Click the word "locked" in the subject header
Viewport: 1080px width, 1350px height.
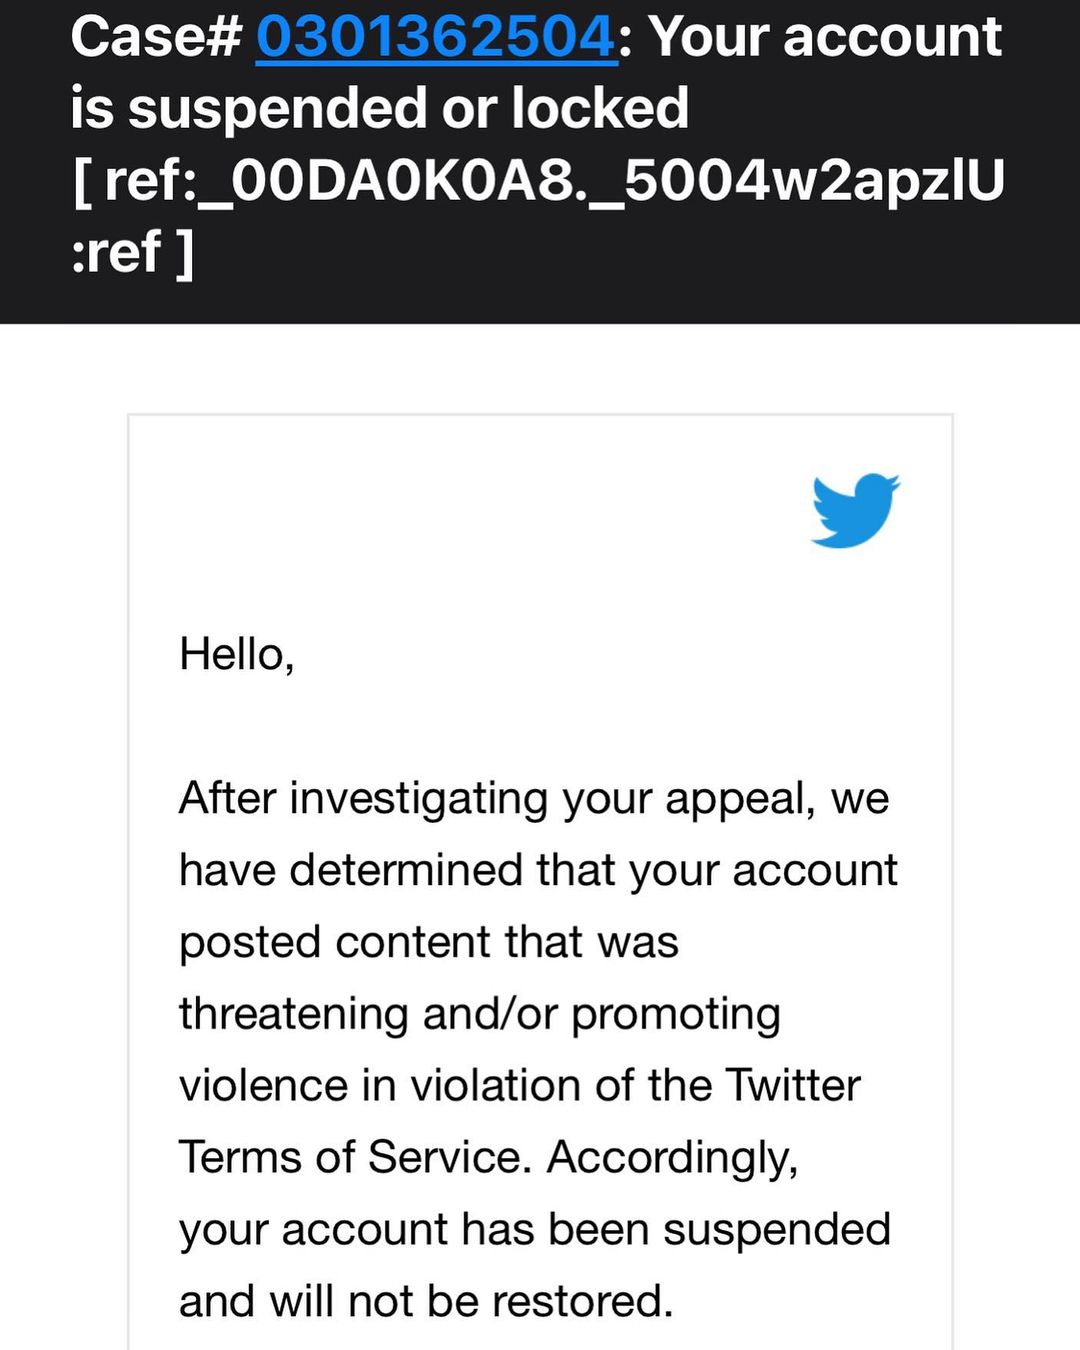(600, 108)
